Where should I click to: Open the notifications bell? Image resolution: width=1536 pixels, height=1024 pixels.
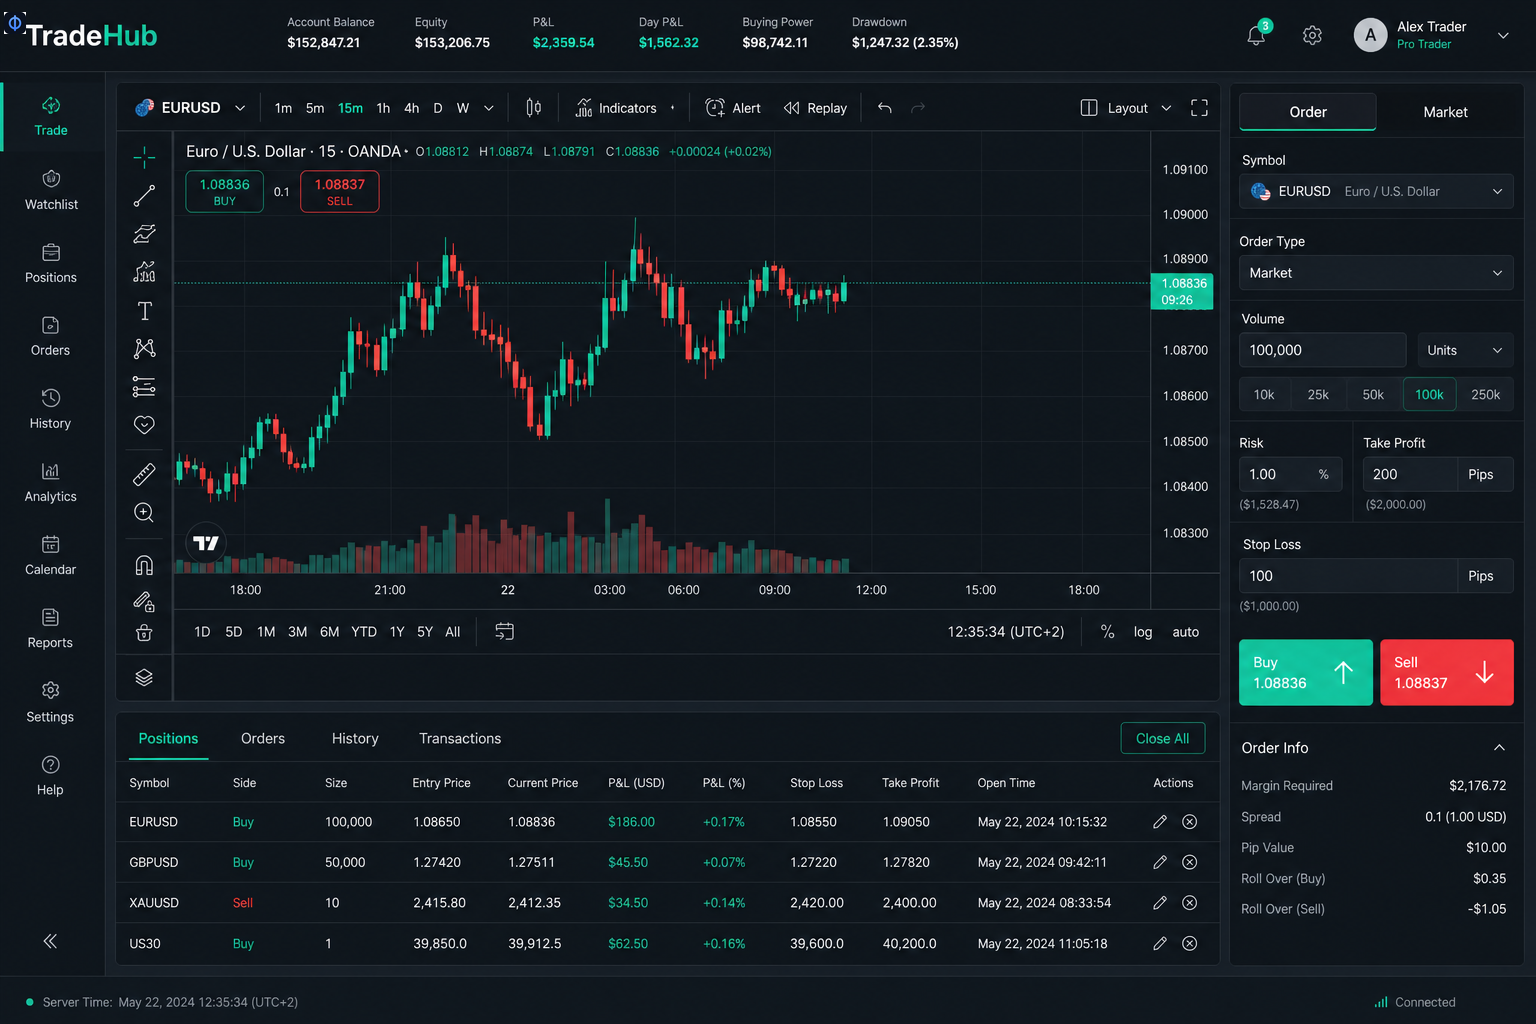point(1256,35)
